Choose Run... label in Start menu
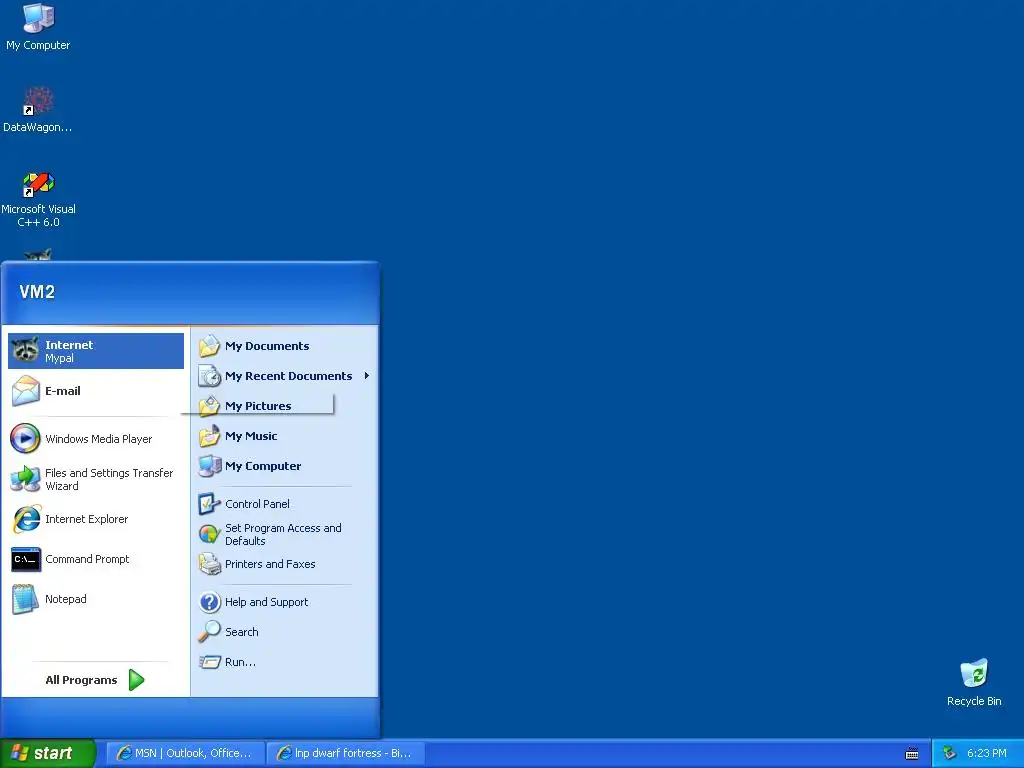 [240, 662]
